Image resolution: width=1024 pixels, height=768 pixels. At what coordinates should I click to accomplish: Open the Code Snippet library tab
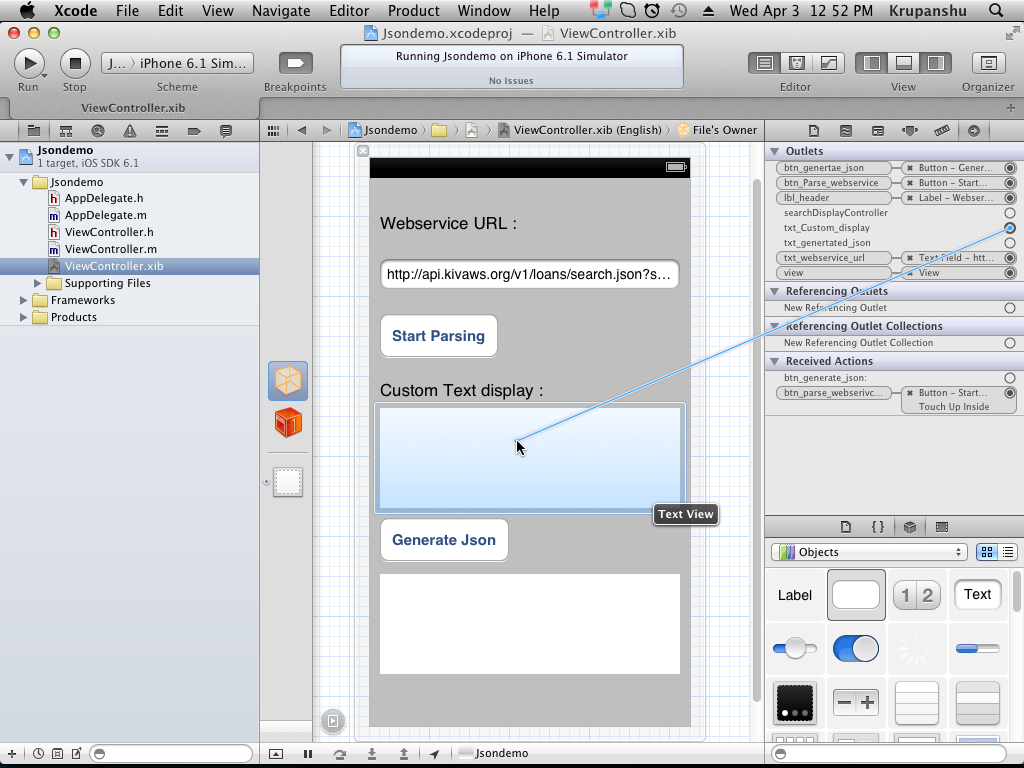(877, 527)
